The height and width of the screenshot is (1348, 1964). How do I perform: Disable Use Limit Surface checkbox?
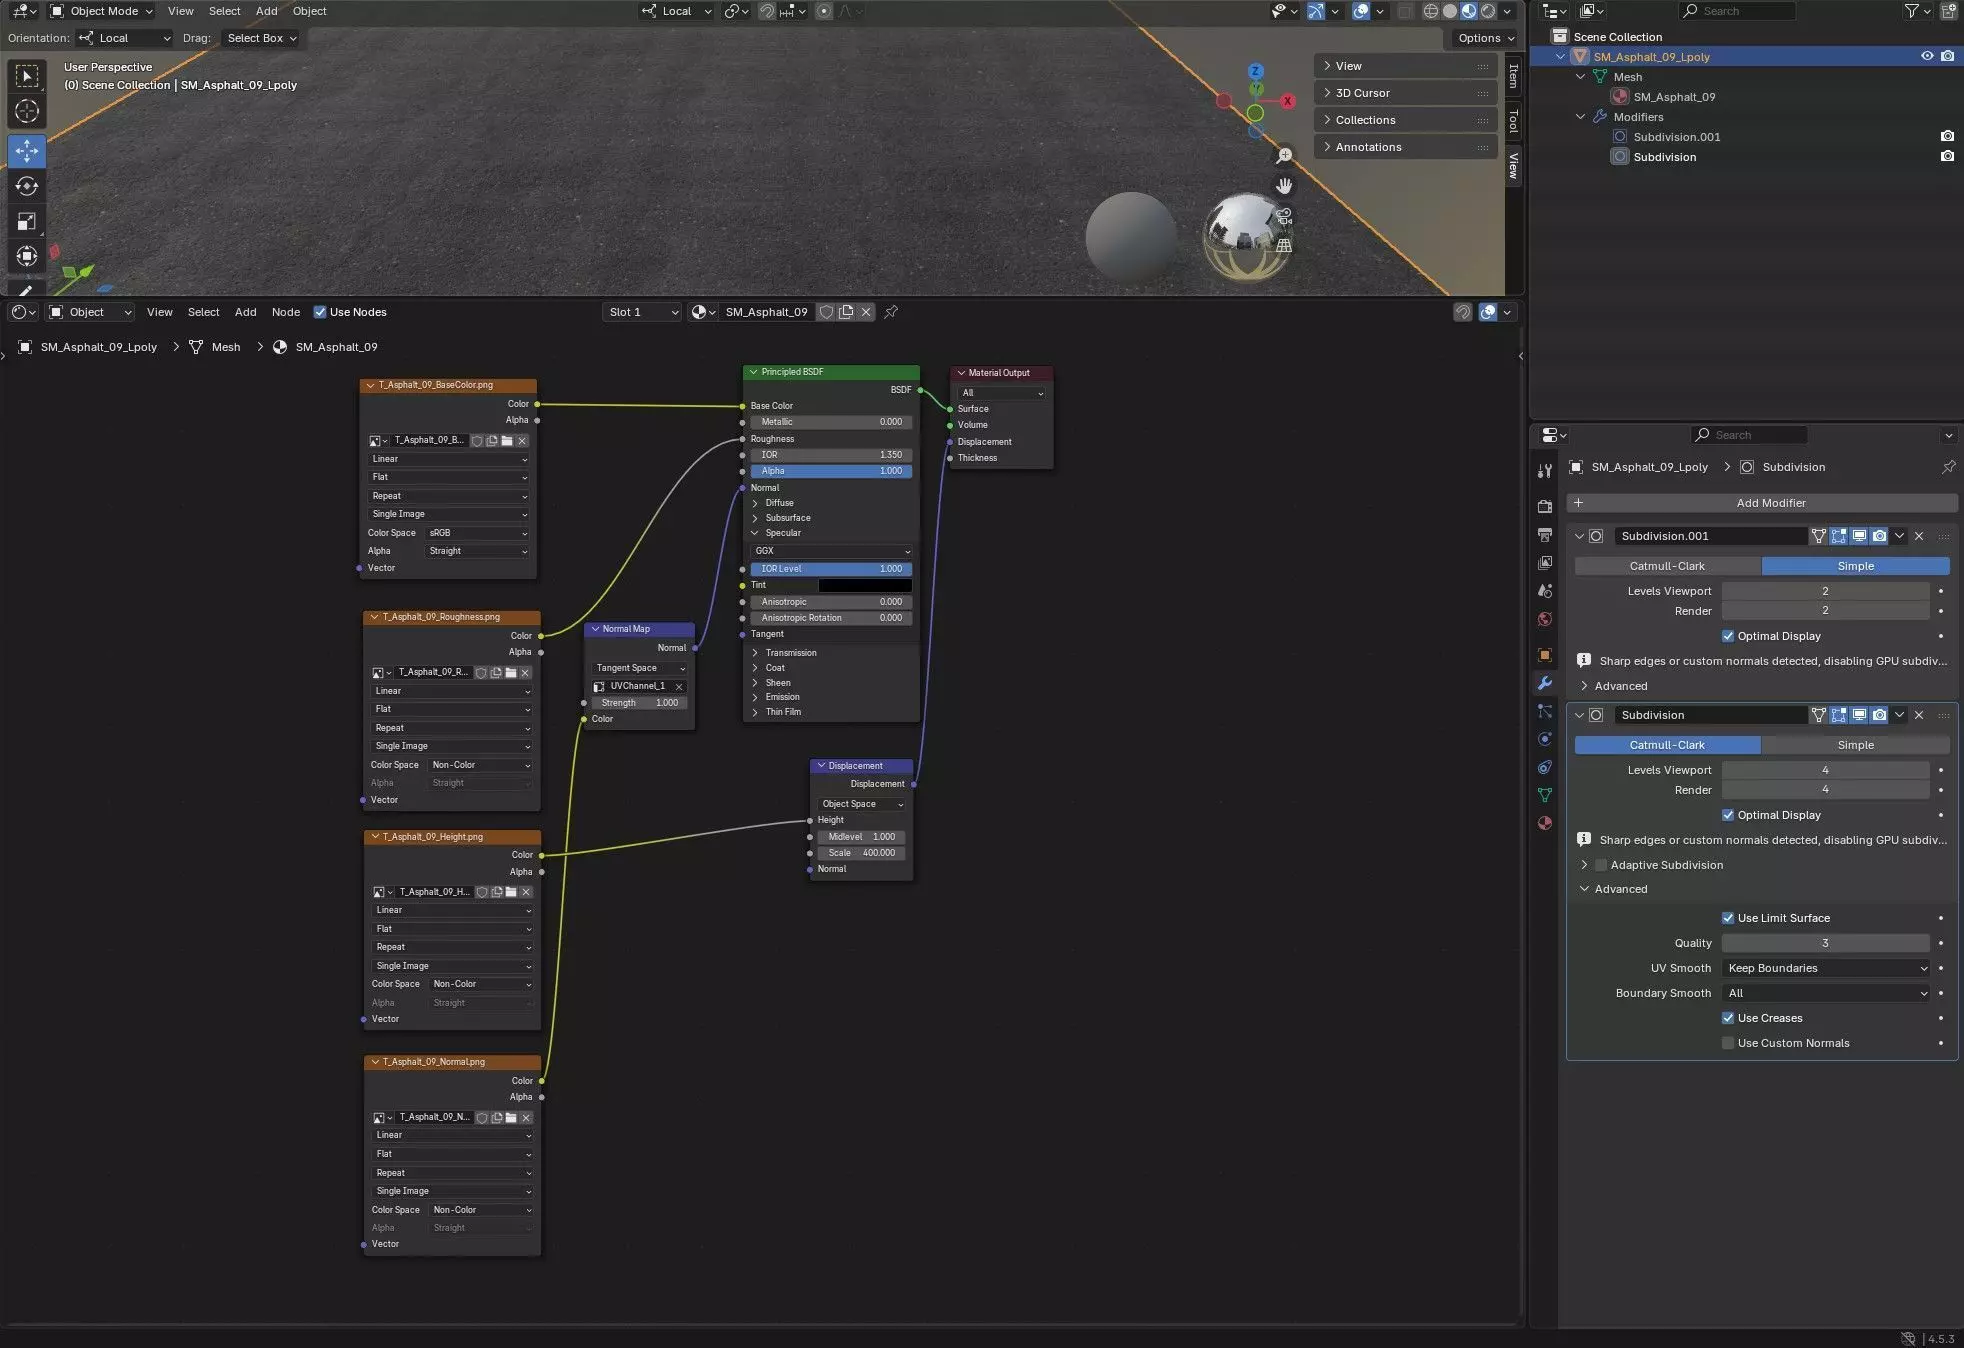click(1728, 918)
